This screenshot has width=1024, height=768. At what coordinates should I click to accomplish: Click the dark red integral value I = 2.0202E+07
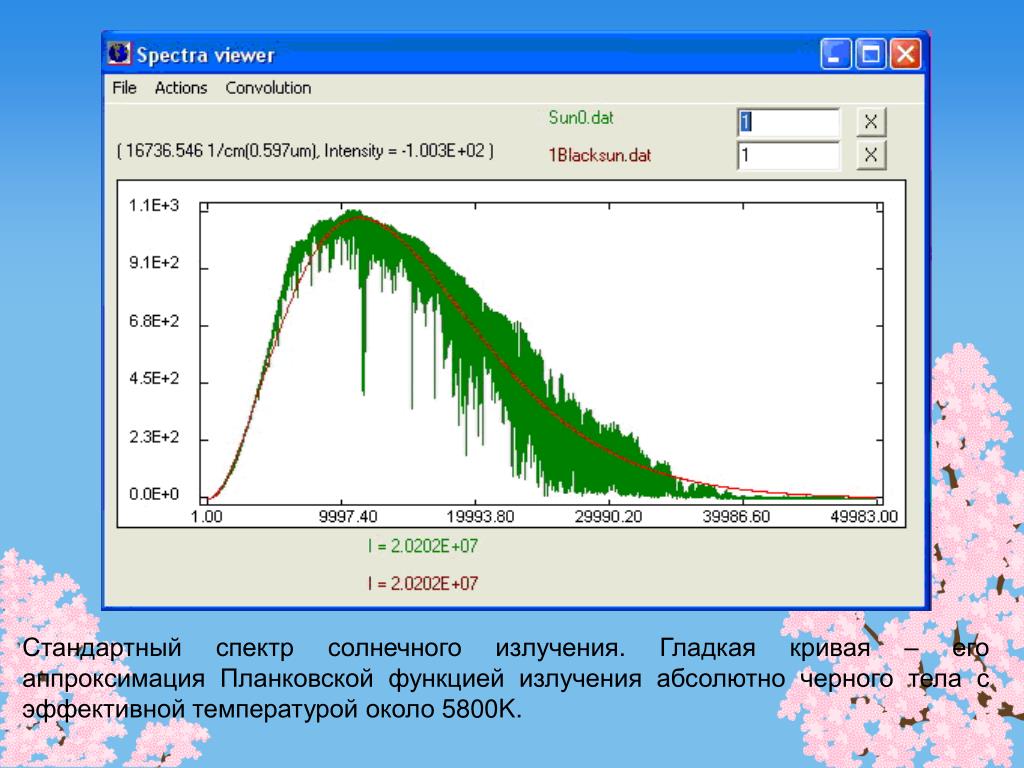point(423,583)
